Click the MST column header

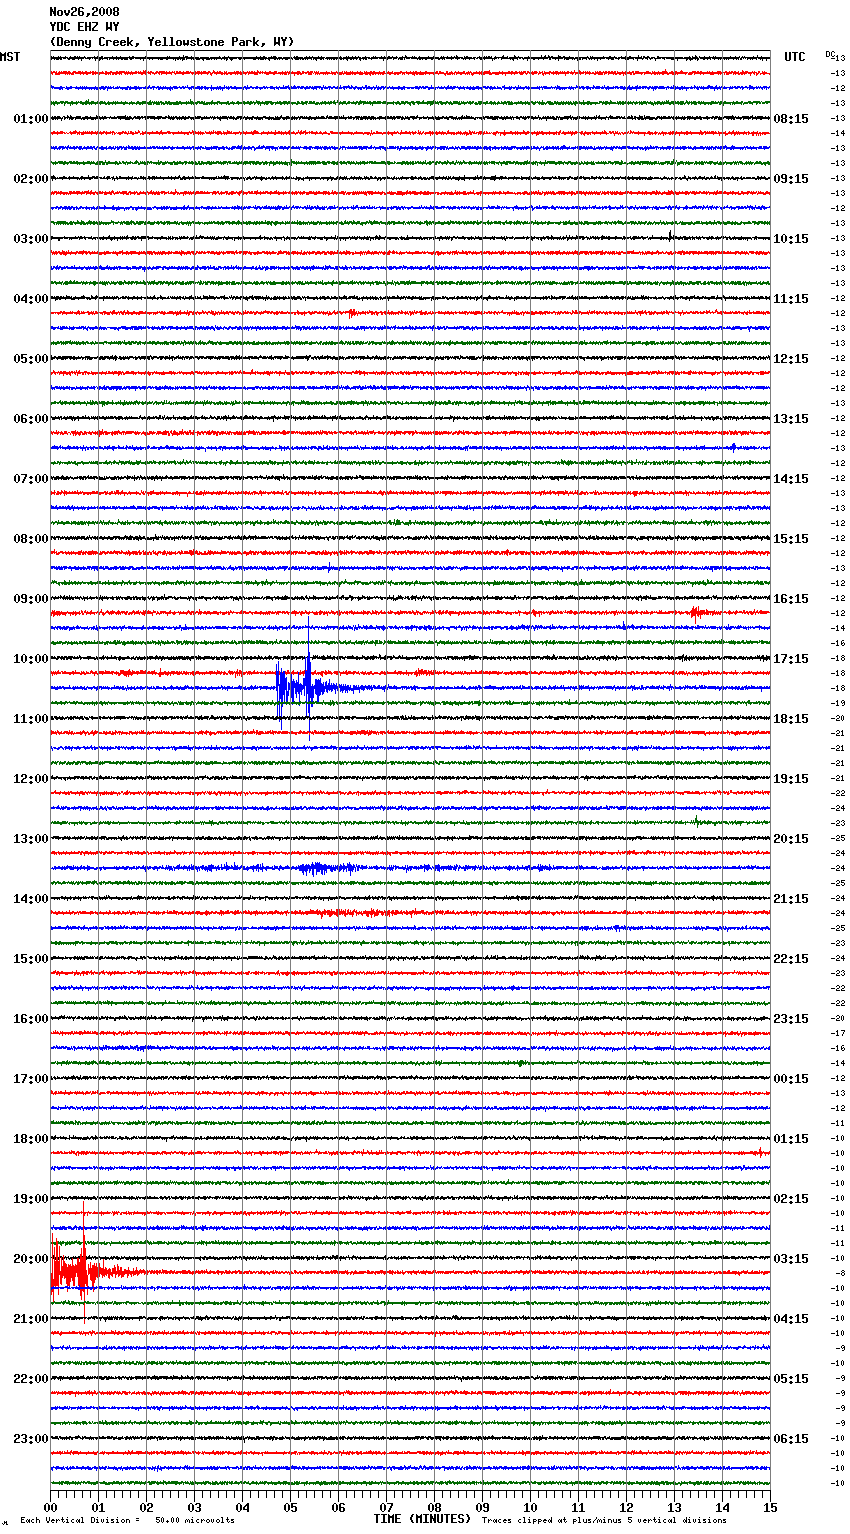(x=10, y=57)
